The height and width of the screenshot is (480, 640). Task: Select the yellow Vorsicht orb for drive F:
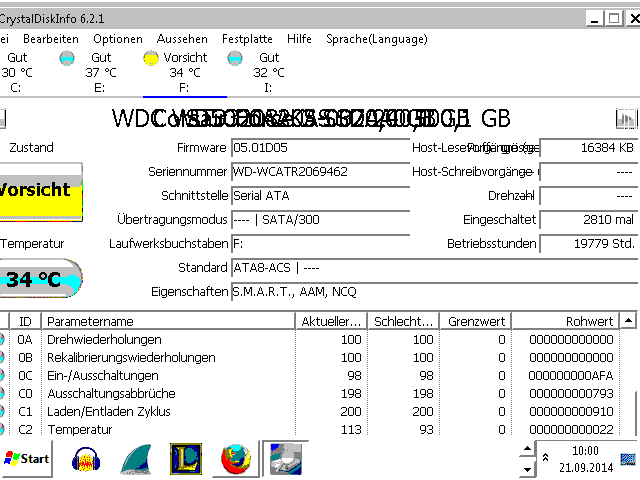click(x=151, y=58)
